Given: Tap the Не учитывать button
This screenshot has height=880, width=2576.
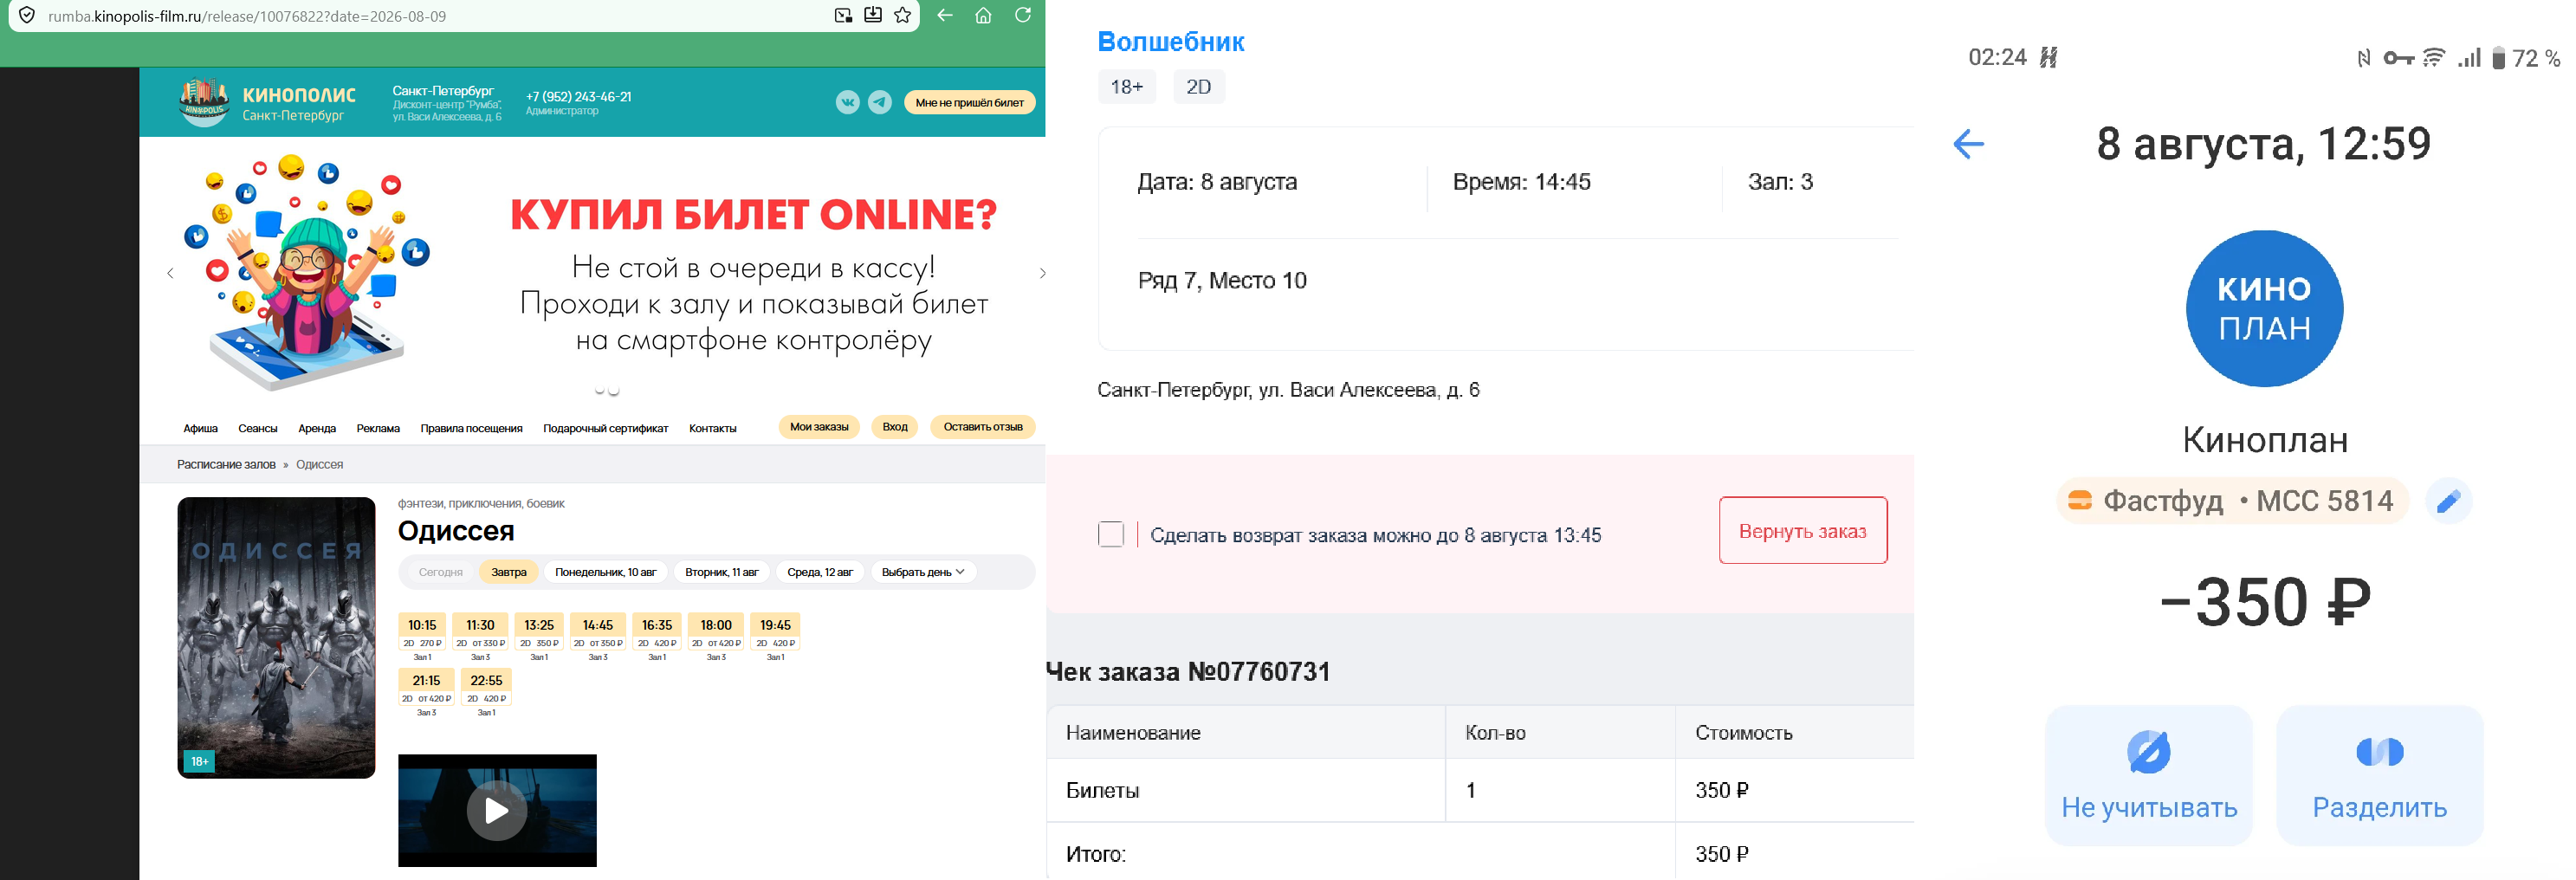Looking at the screenshot, I should (x=2149, y=775).
